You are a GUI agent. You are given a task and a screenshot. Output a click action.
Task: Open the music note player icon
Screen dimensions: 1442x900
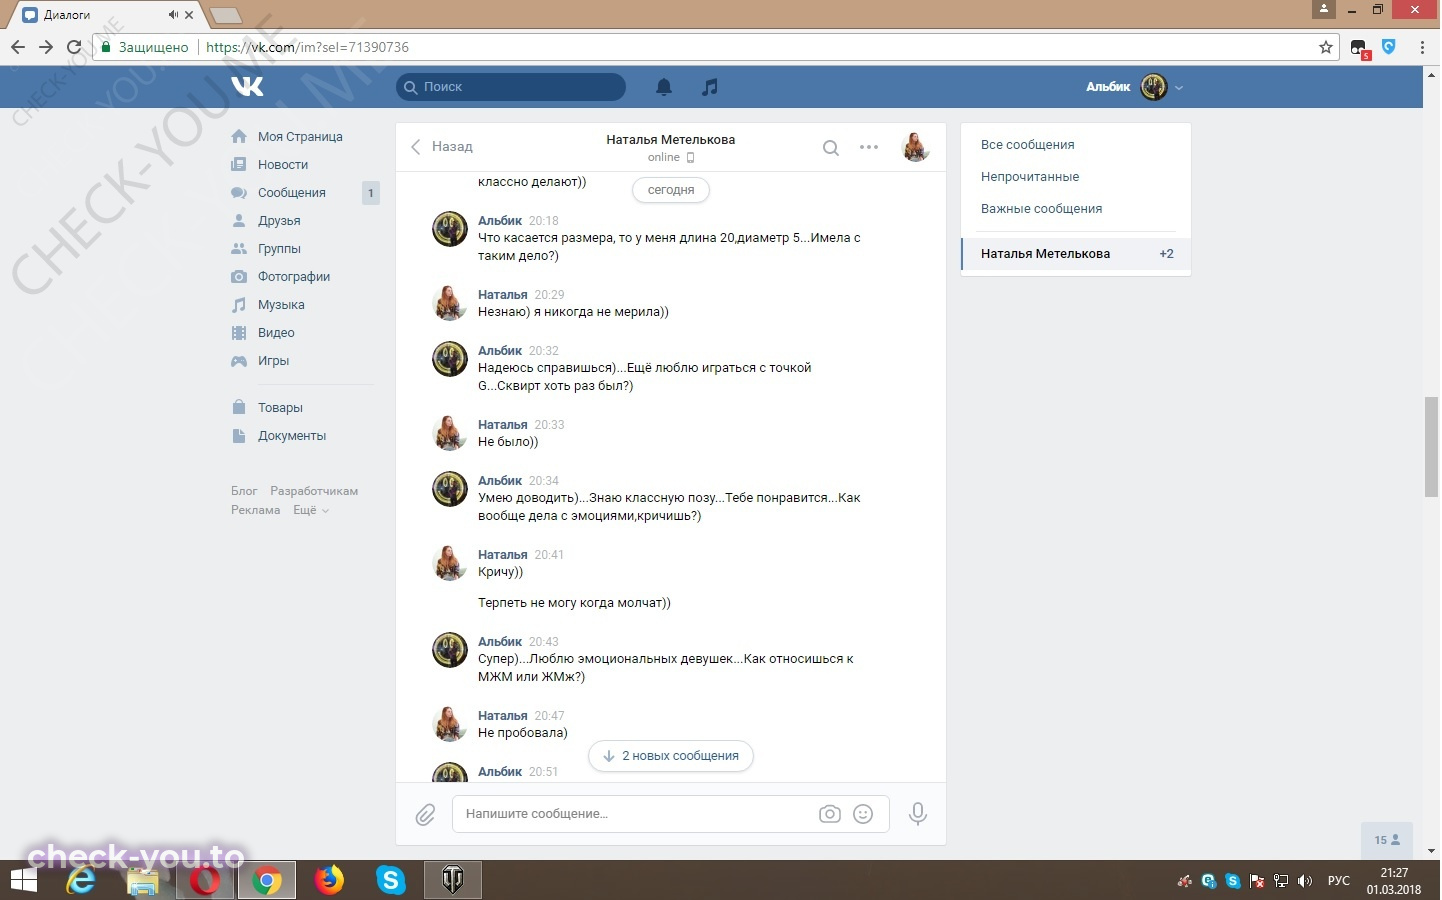click(710, 87)
